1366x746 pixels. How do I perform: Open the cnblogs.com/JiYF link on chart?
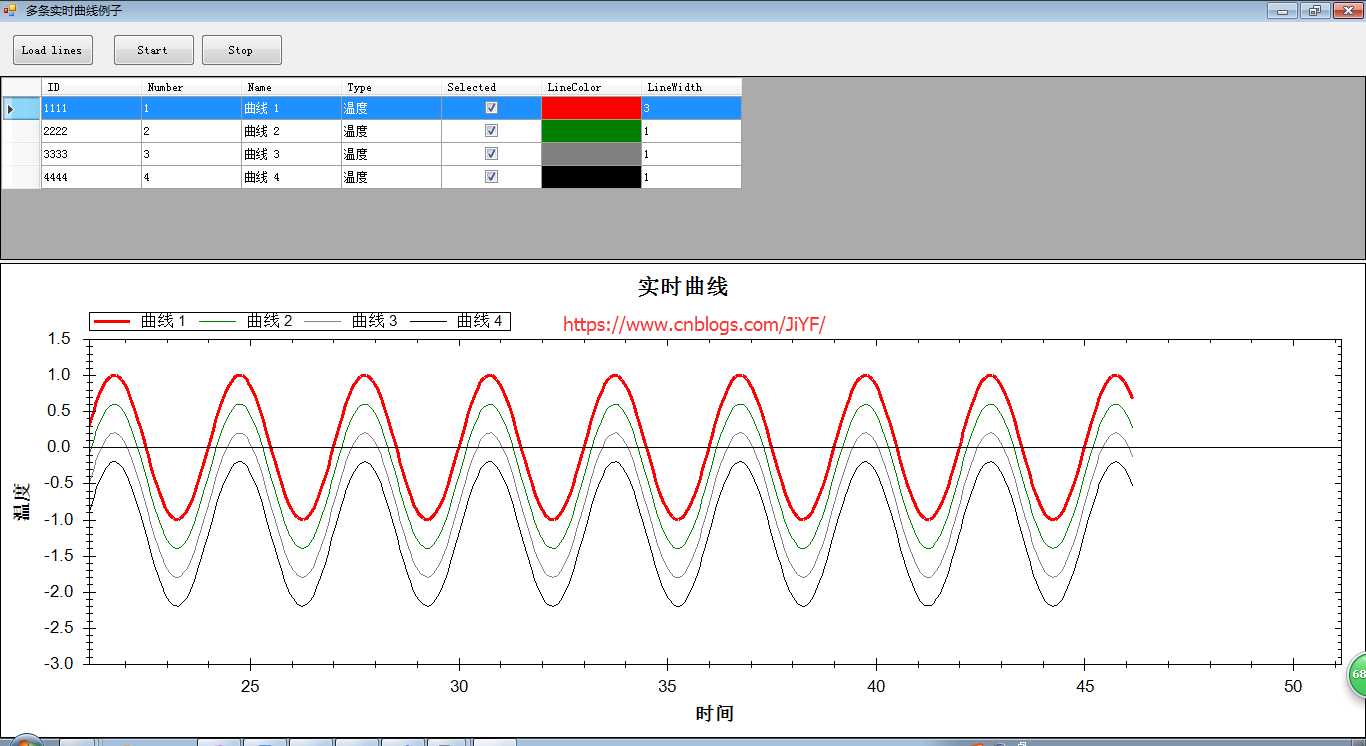tap(694, 324)
